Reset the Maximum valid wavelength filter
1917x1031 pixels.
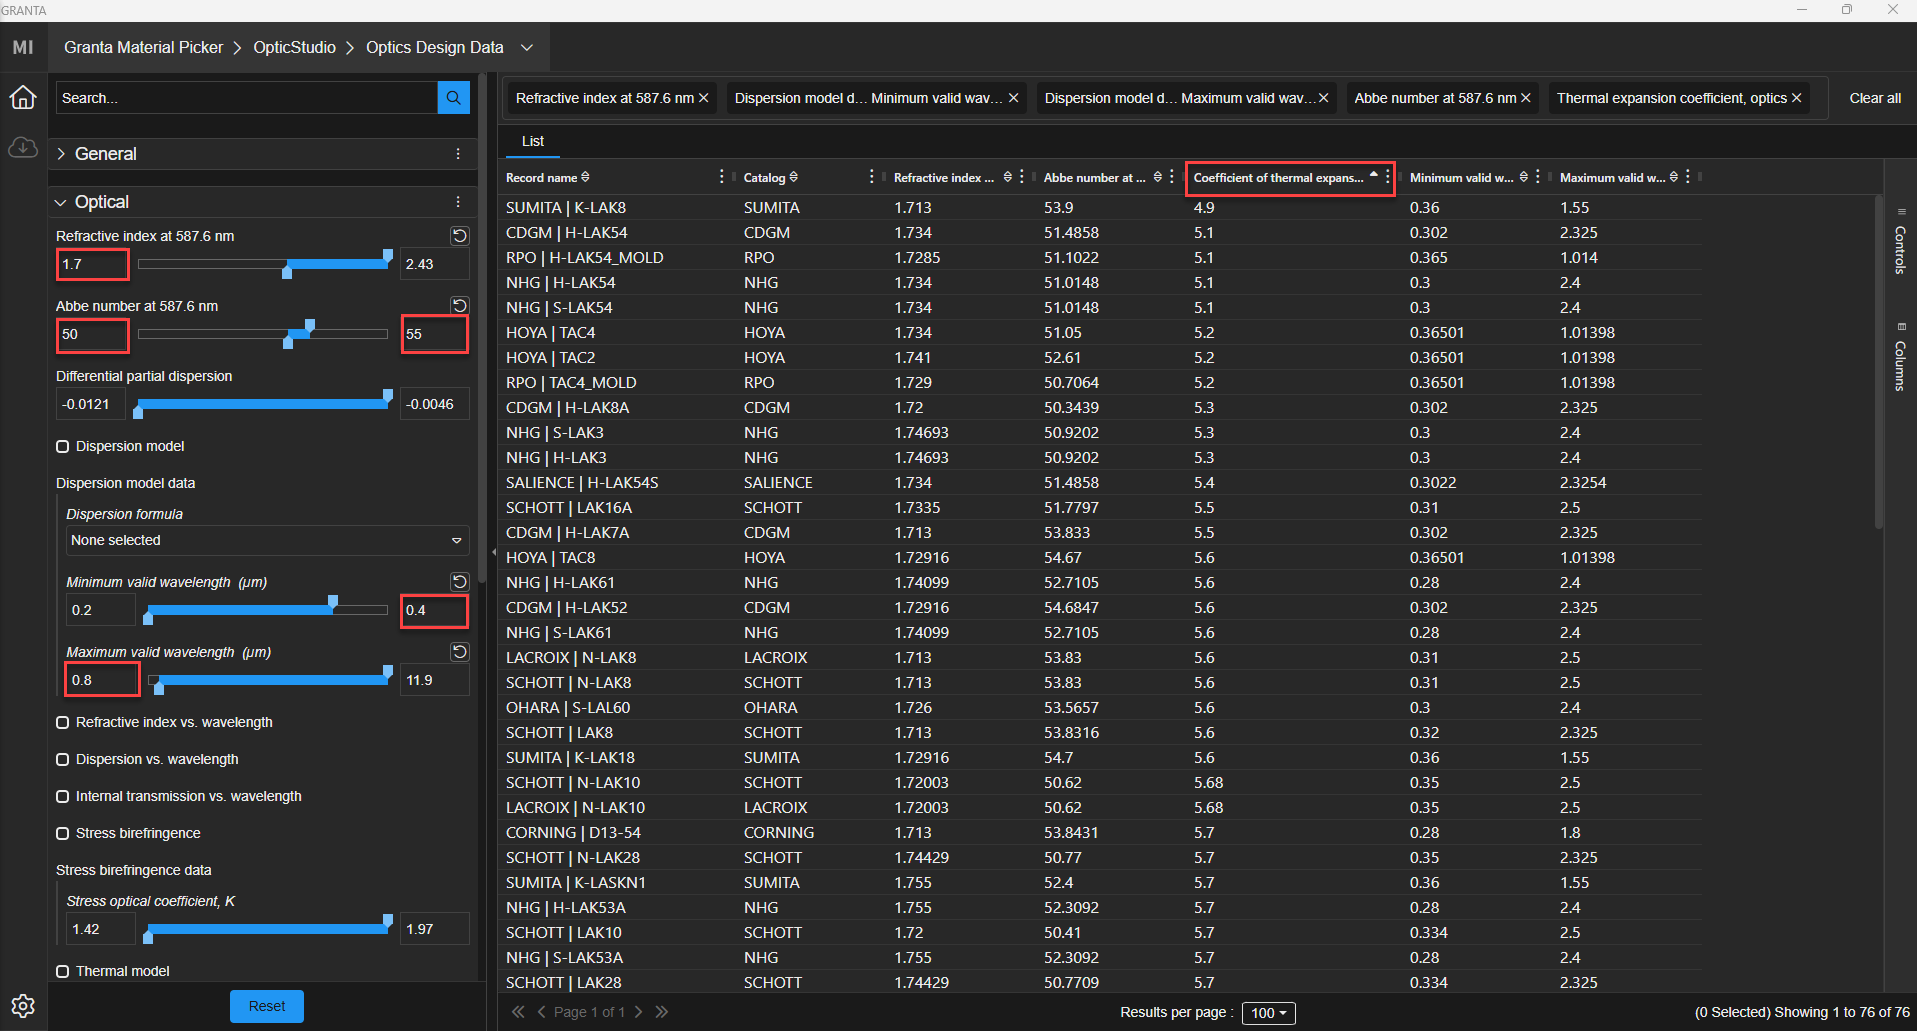coord(460,652)
